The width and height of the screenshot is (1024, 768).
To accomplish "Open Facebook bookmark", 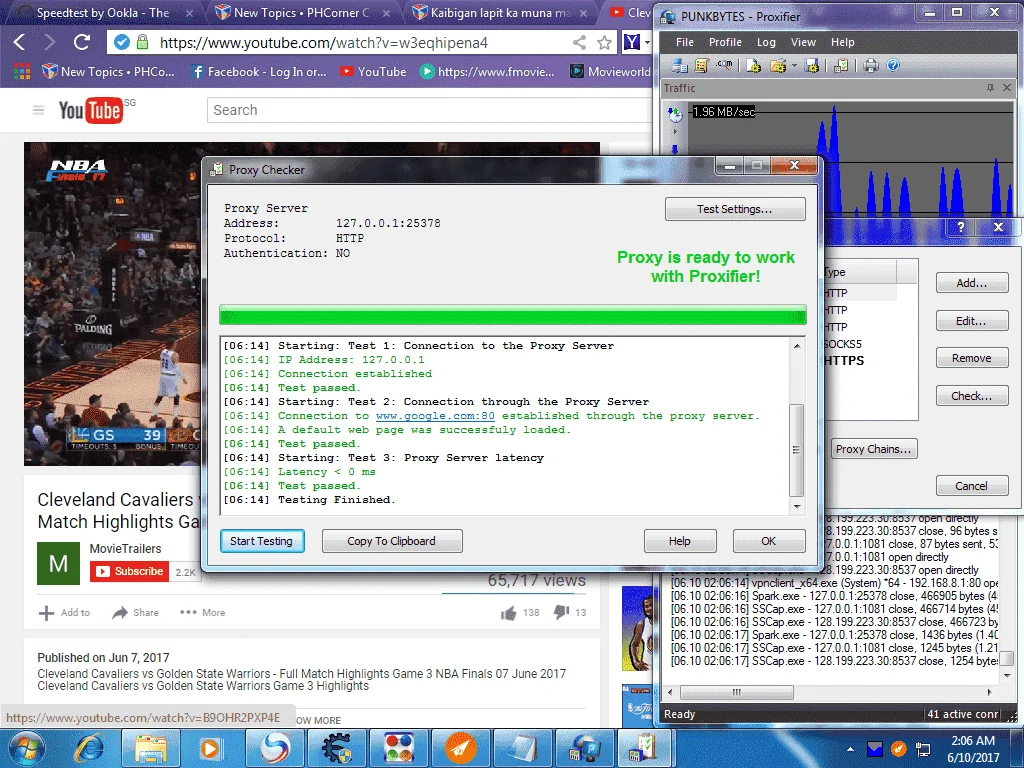I will [x=259, y=71].
